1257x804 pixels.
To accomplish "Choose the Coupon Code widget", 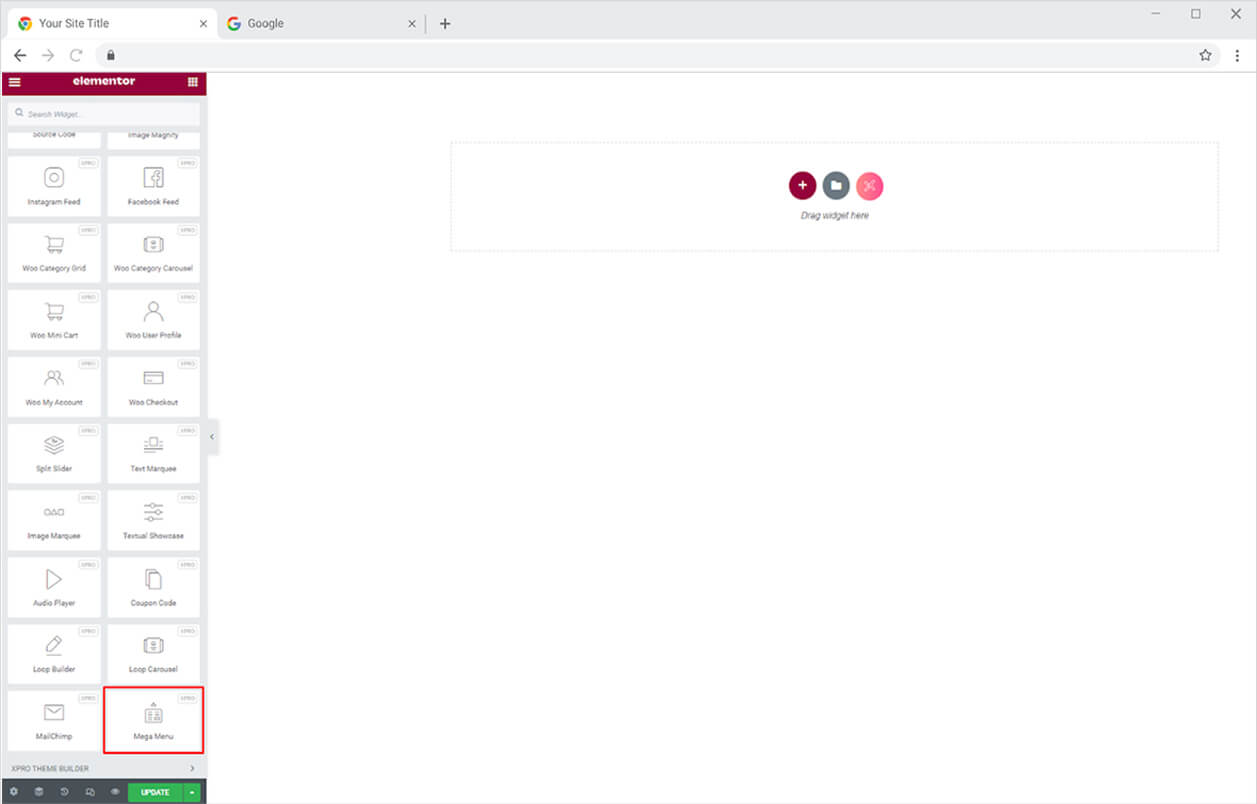I will pos(153,586).
